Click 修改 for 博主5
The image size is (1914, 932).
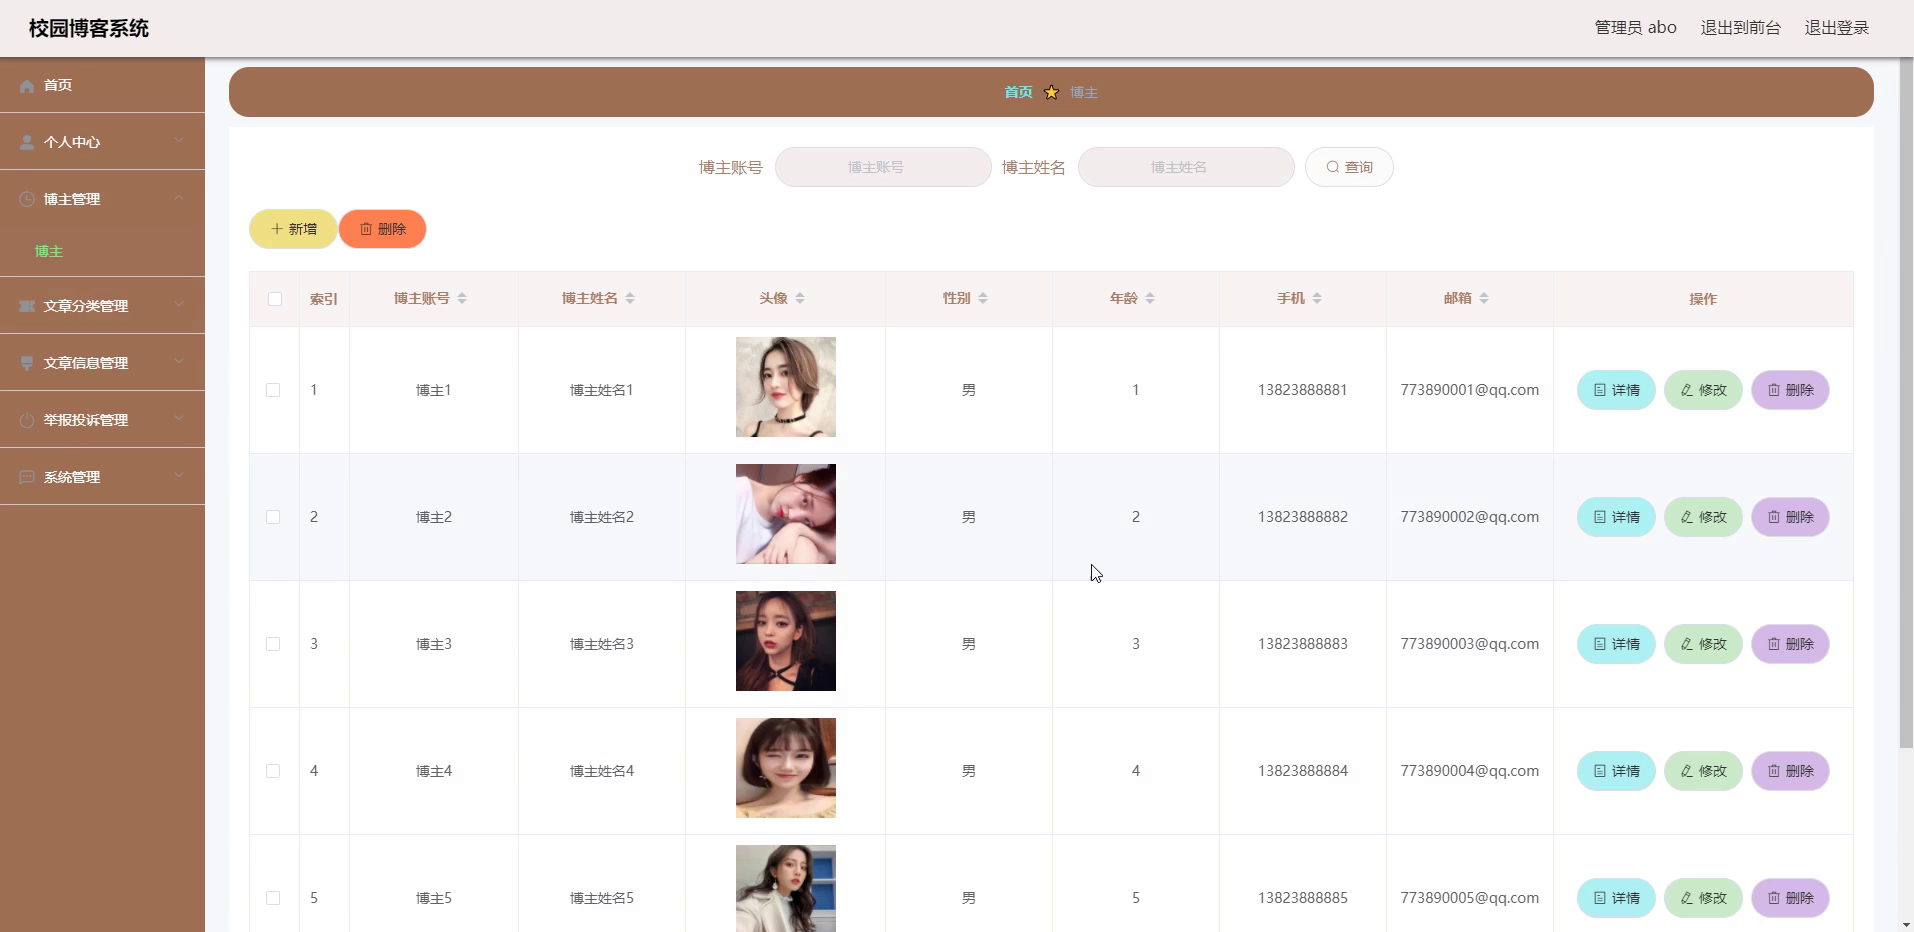(x=1703, y=898)
